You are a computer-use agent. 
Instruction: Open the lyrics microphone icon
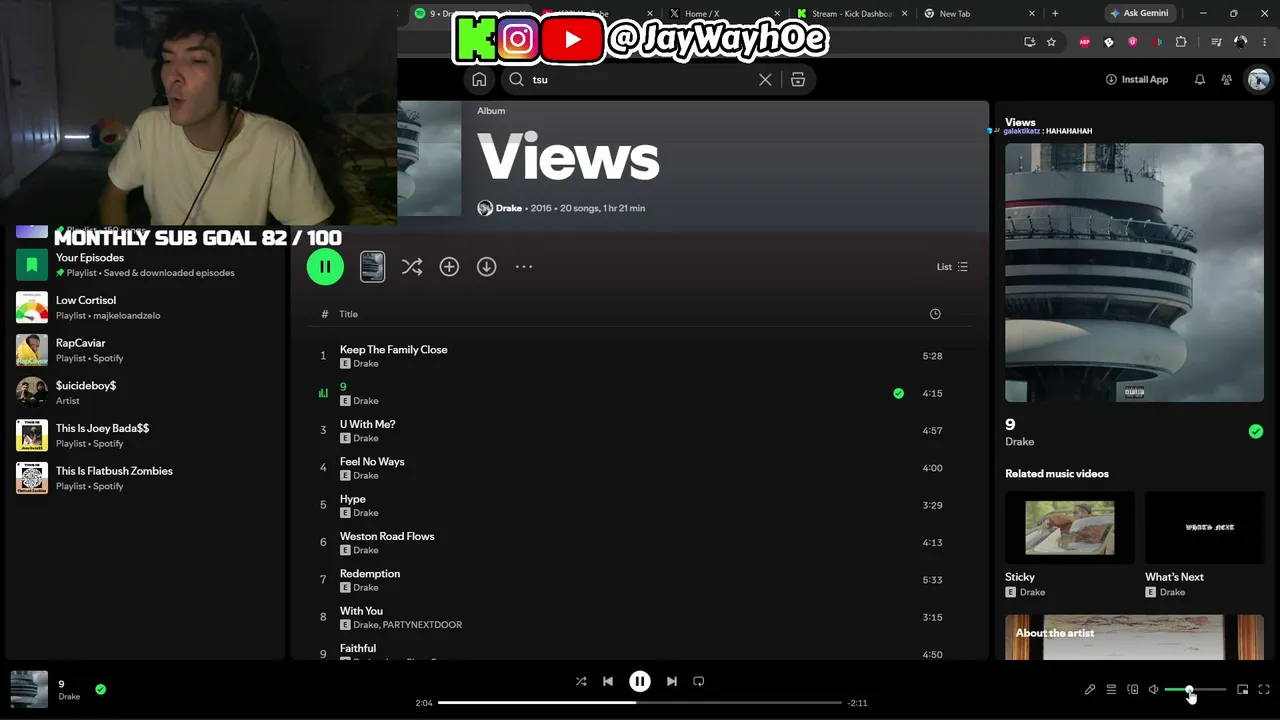tap(1090, 689)
